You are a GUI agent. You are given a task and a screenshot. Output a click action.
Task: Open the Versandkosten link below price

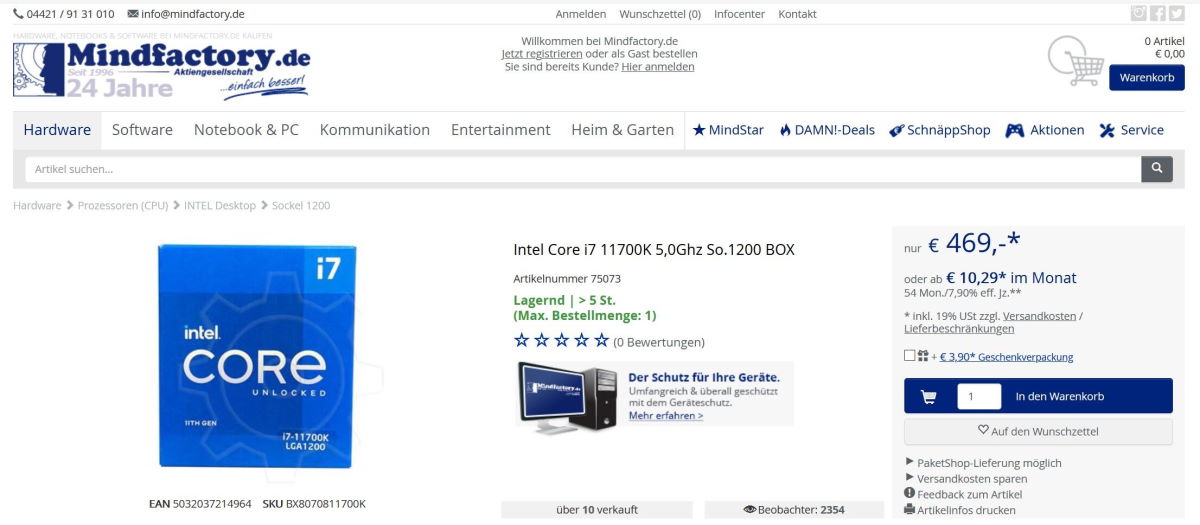tap(1040, 316)
